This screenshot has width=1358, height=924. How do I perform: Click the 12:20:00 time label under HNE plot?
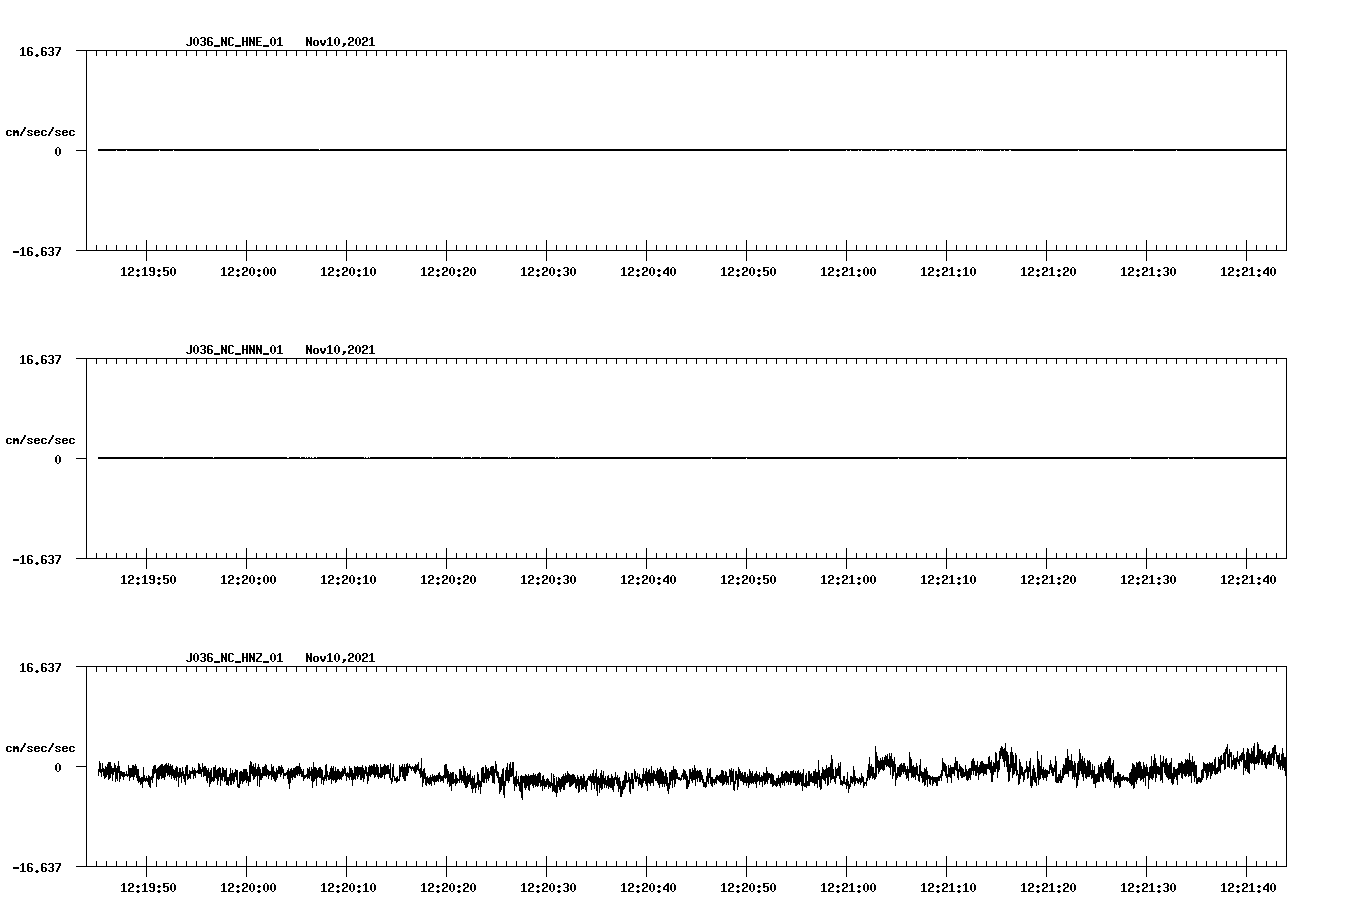248,272
